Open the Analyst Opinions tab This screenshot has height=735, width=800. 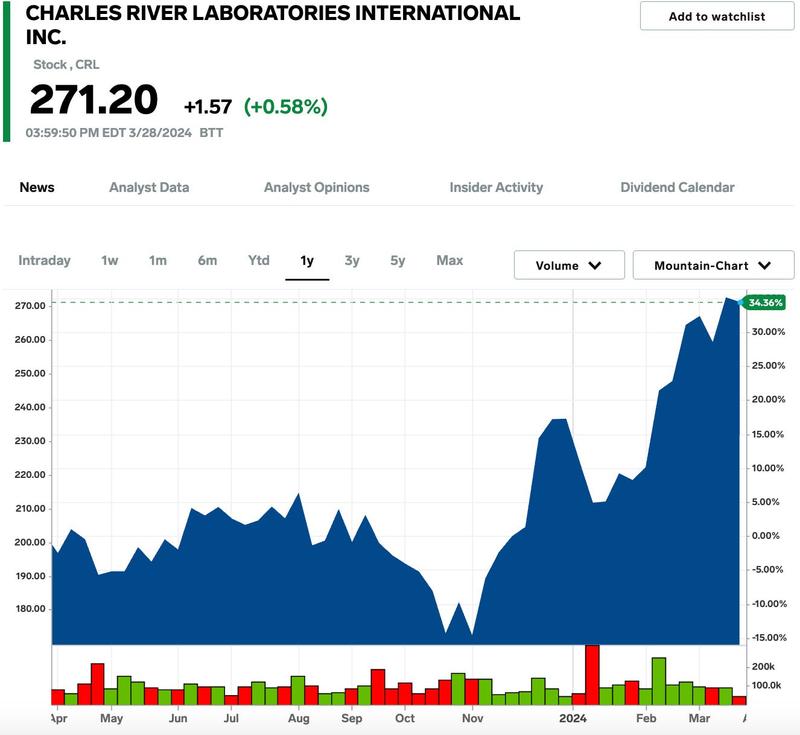point(316,187)
